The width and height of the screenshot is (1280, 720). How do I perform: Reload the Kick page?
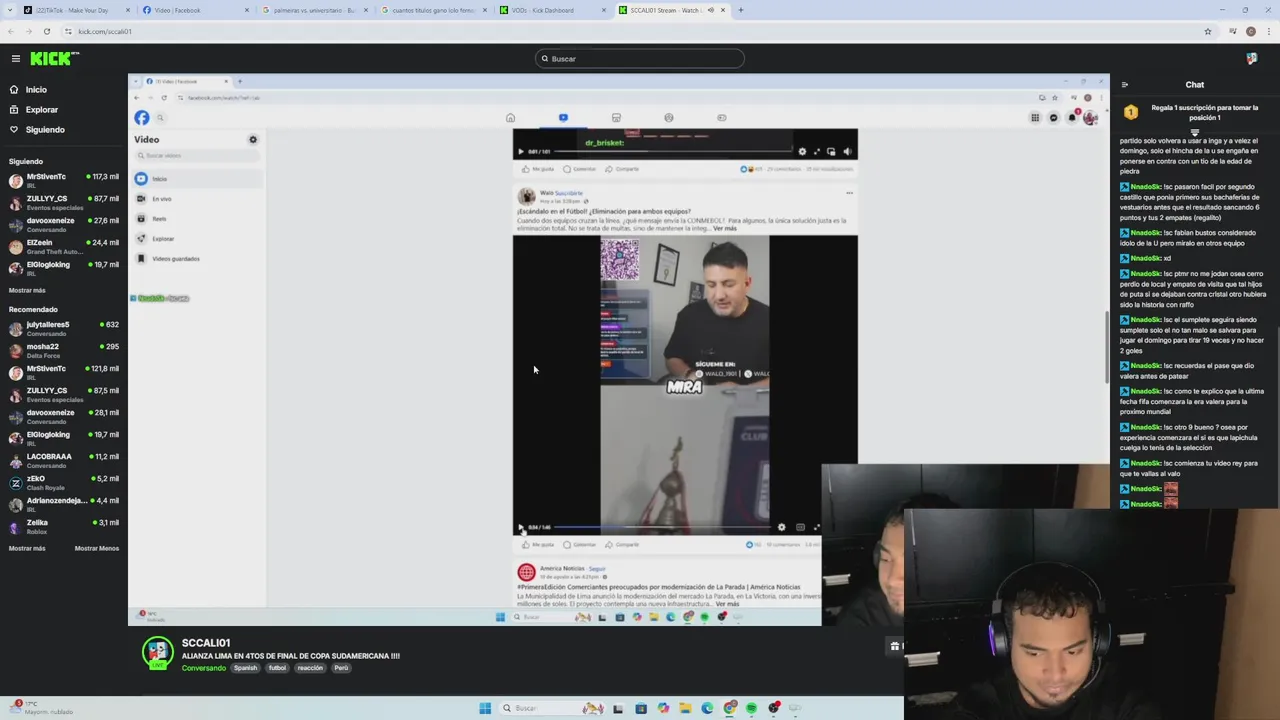tap(46, 31)
